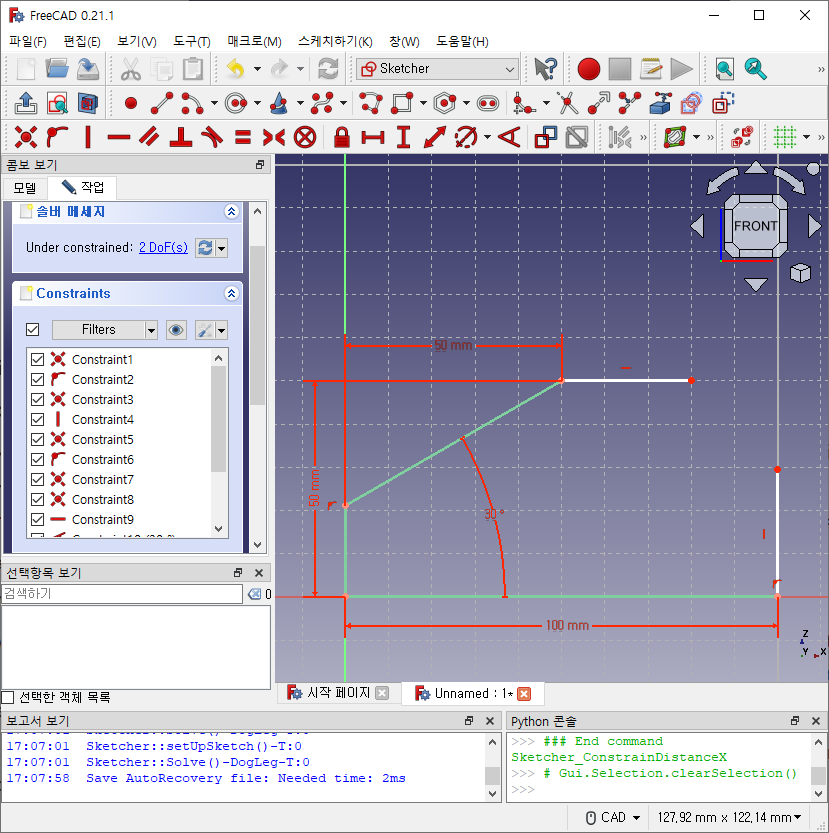This screenshot has height=833, width=829.
Task: Click the refresh recompute icon
Action: click(x=328, y=69)
